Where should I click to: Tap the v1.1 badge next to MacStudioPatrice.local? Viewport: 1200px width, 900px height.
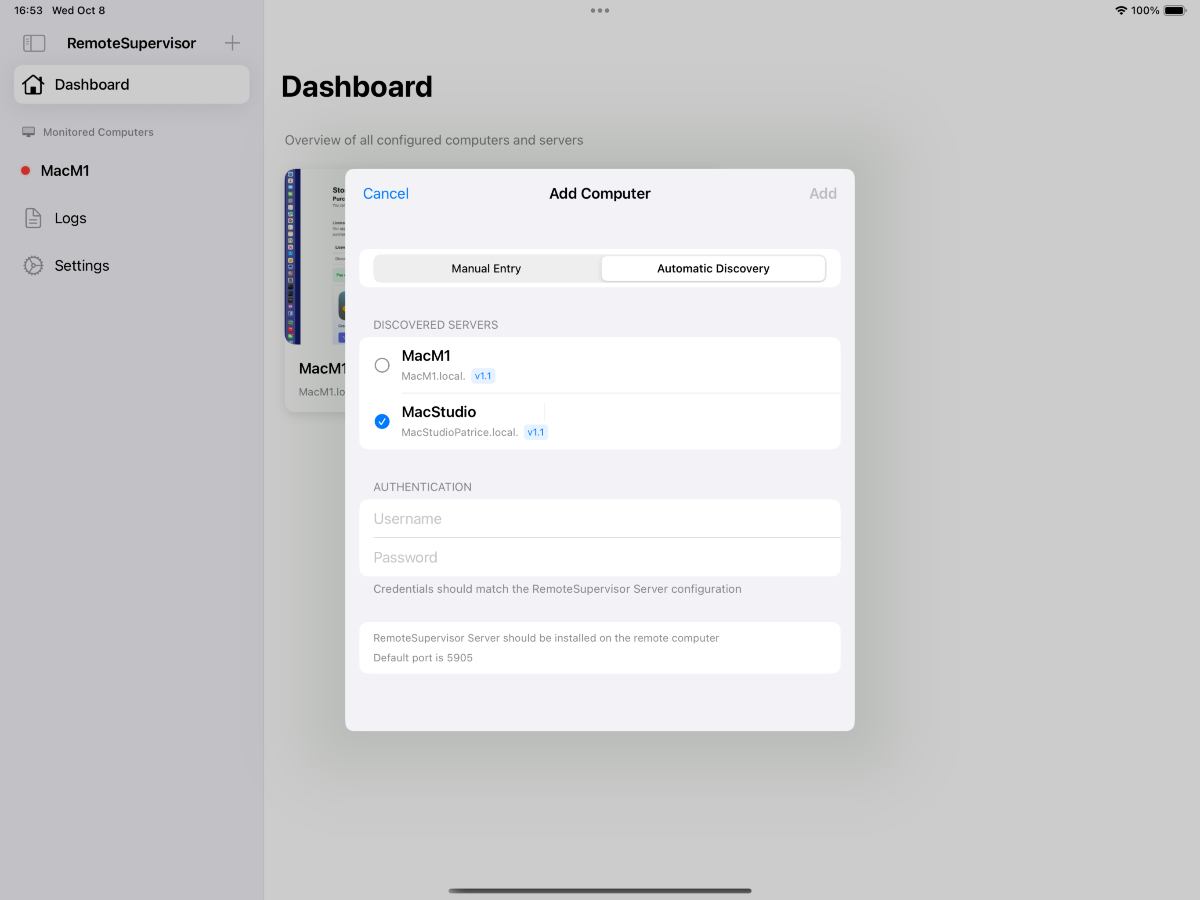click(536, 433)
